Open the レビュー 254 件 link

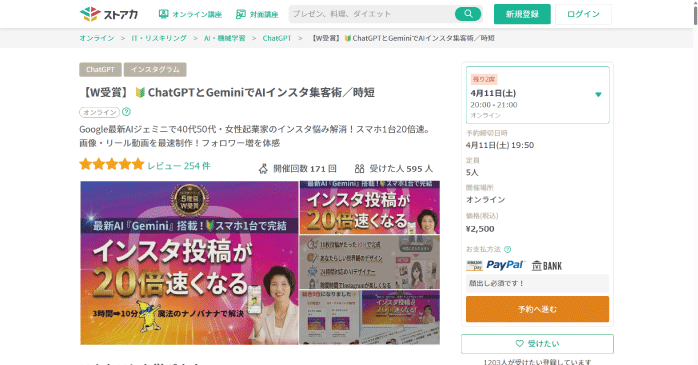(x=179, y=166)
